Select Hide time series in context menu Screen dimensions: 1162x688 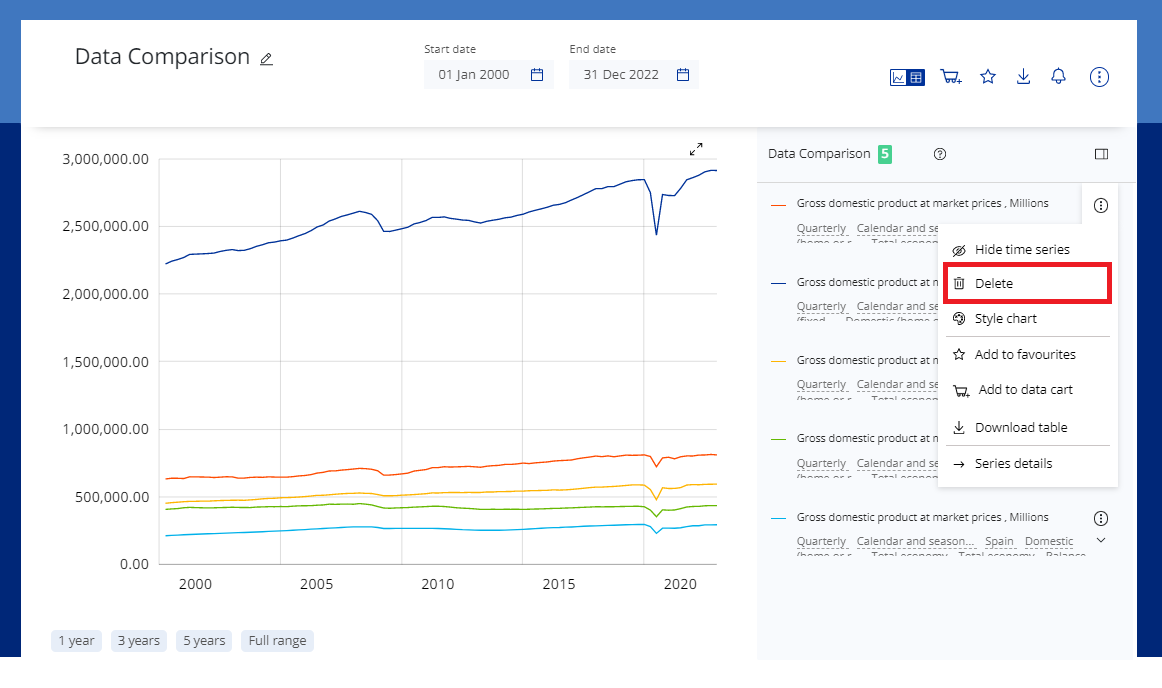click(x=1021, y=250)
